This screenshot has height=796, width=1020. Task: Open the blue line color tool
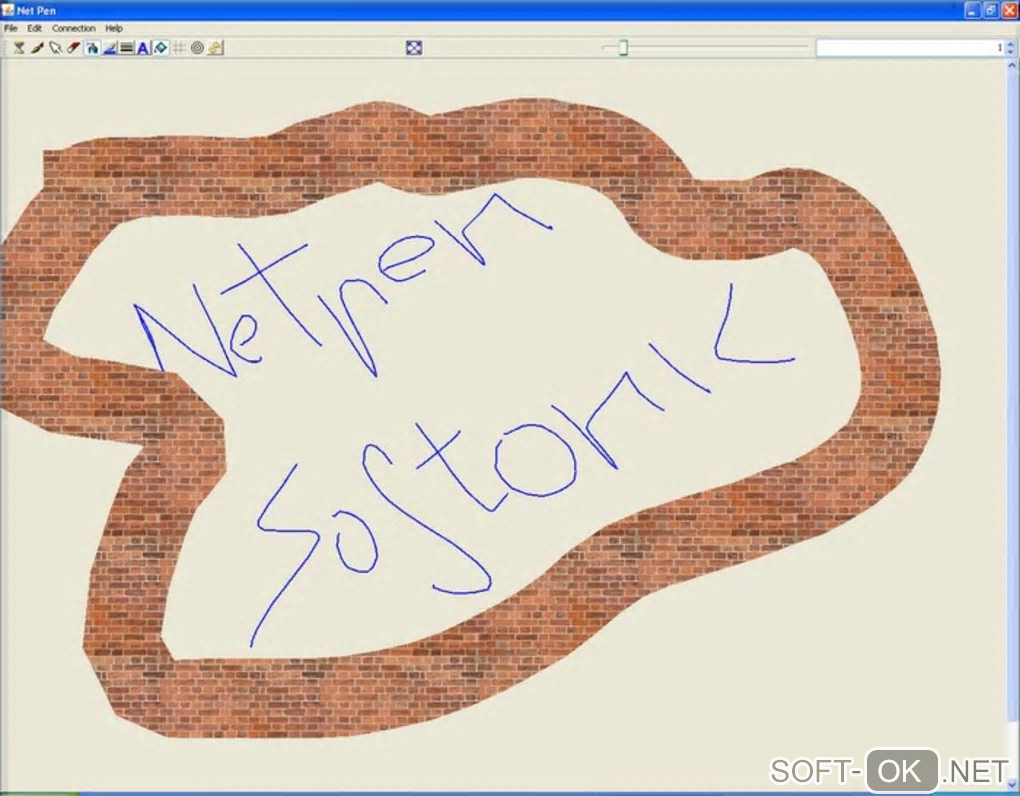coord(109,47)
